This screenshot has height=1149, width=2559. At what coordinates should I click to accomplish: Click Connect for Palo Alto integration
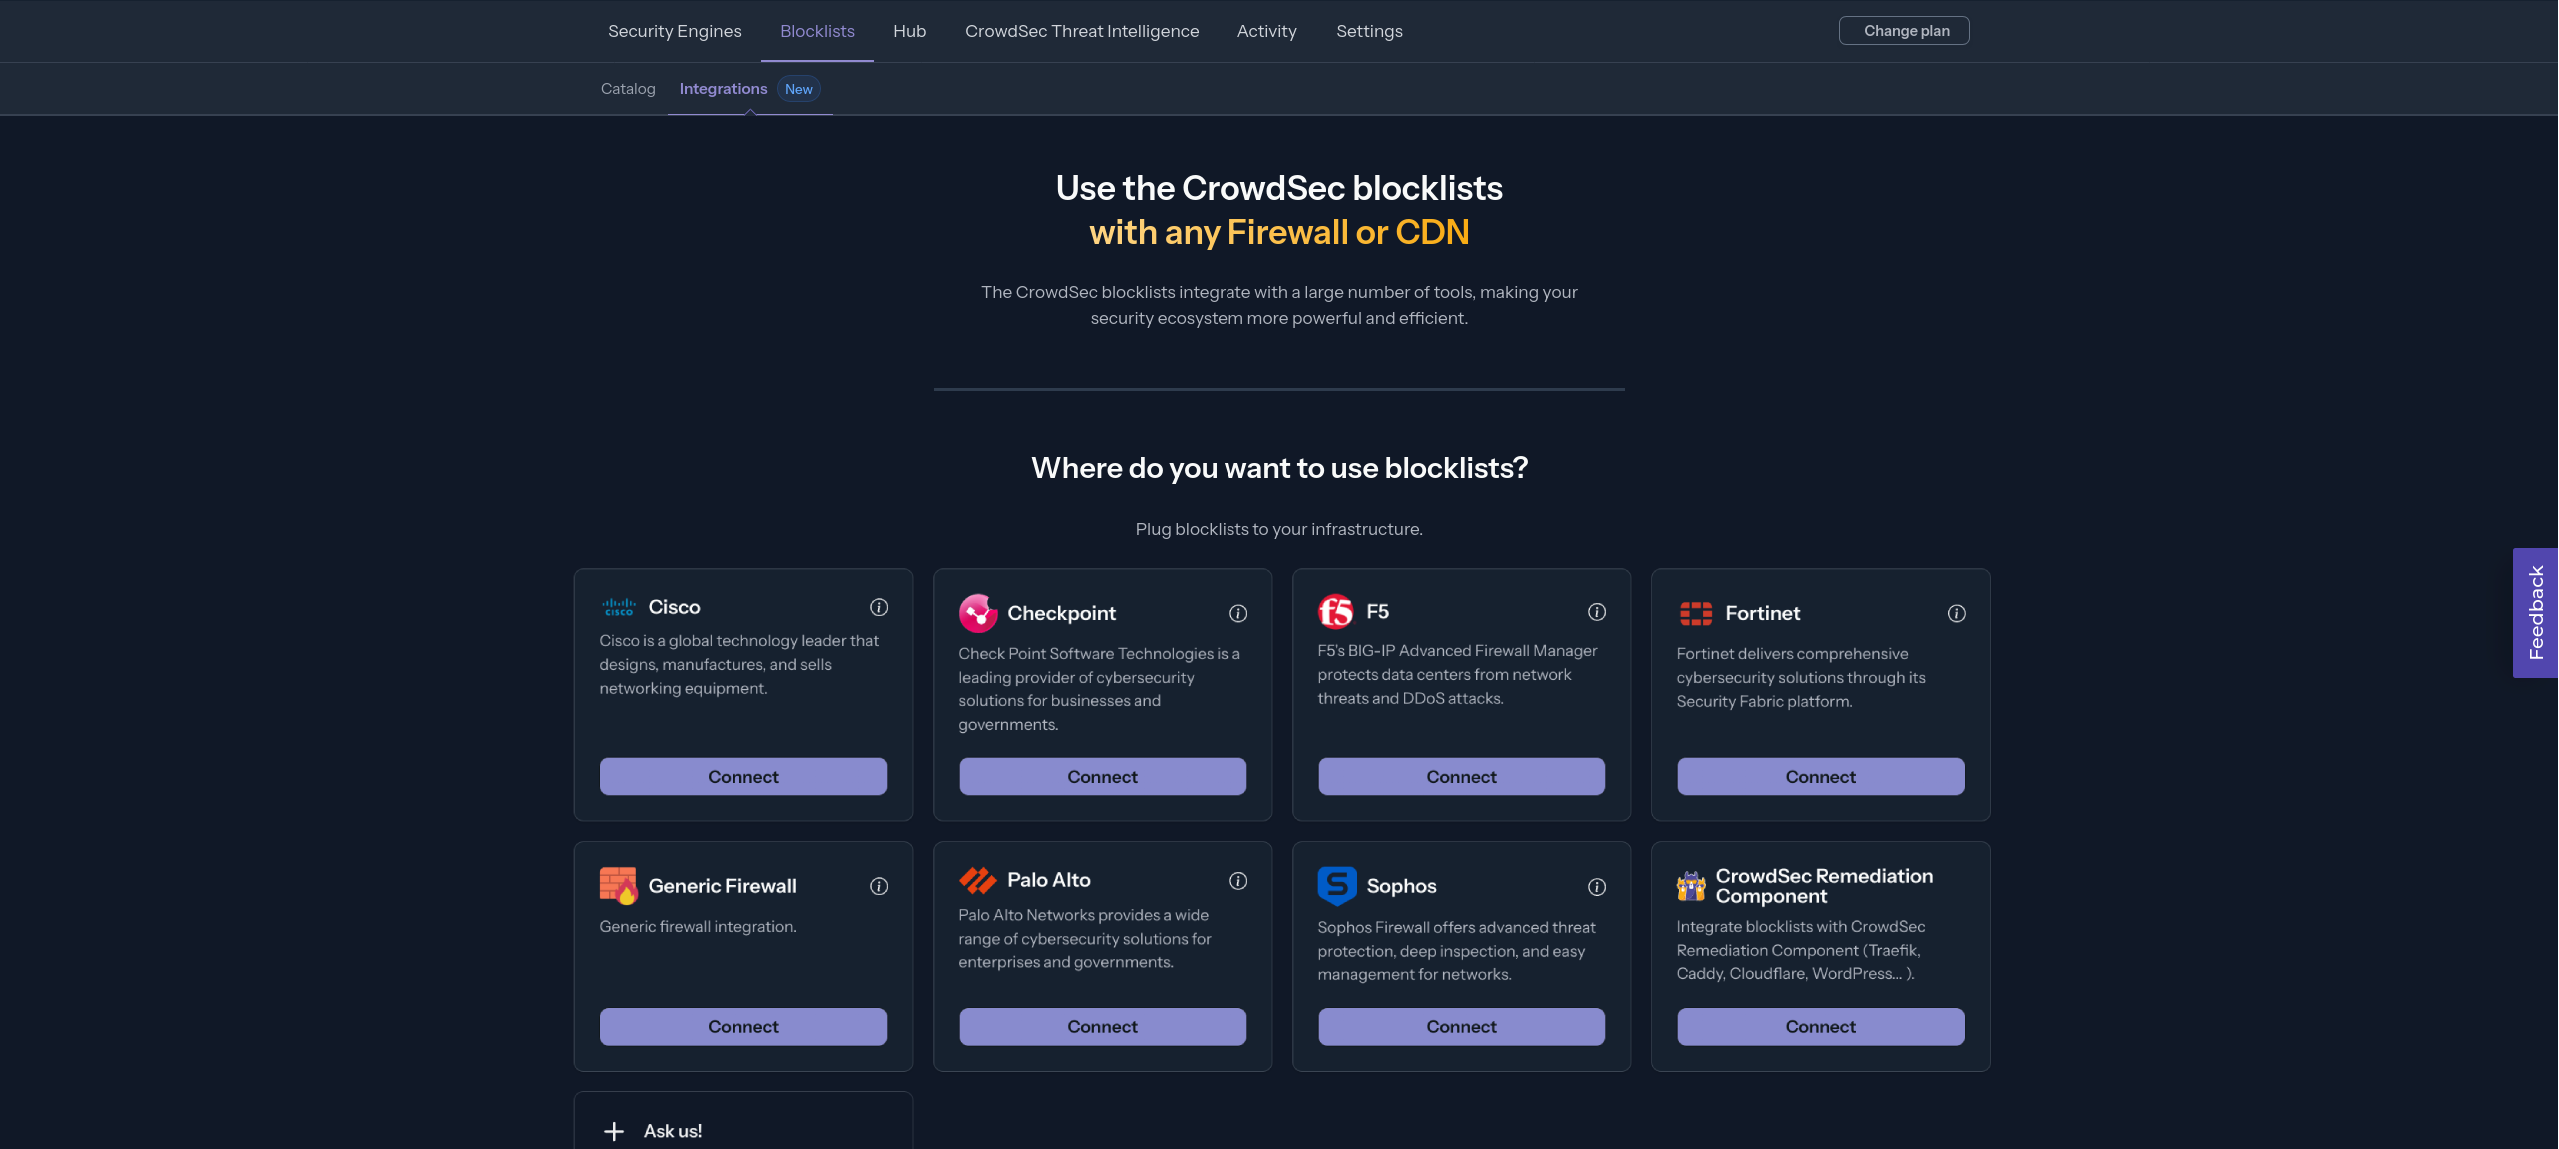point(1102,1025)
